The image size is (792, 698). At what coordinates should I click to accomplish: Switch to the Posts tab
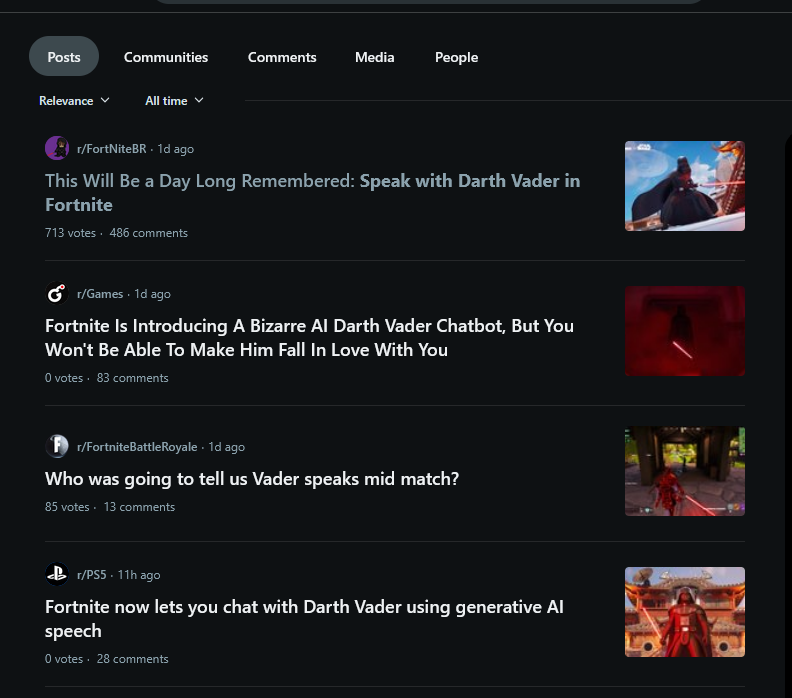tap(64, 57)
